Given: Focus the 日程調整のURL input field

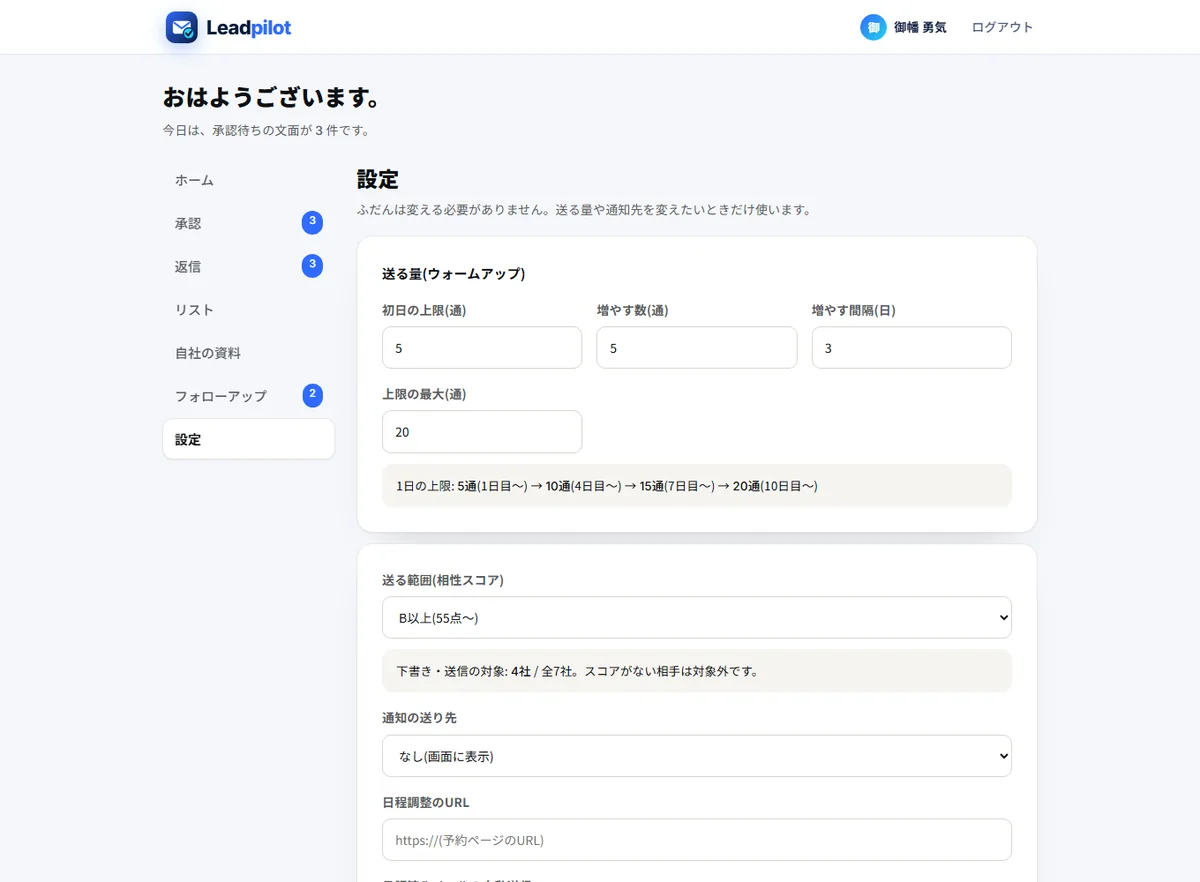Looking at the screenshot, I should coord(697,840).
